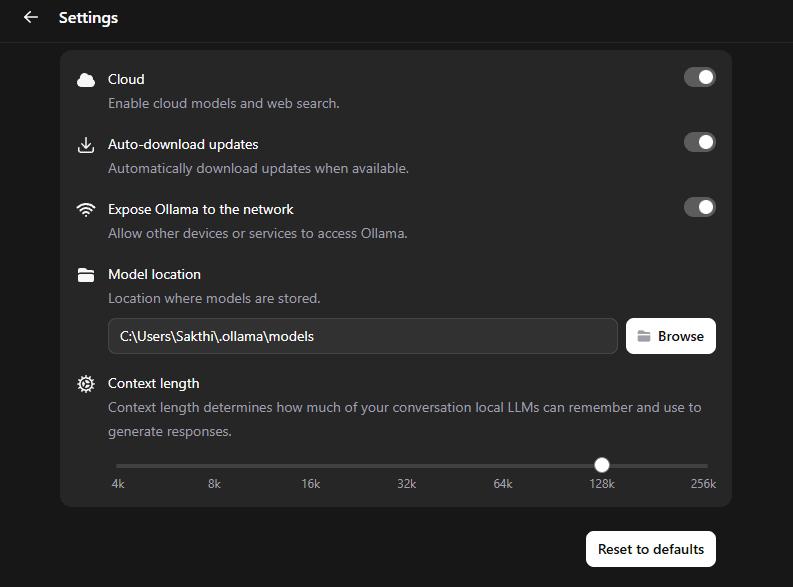The width and height of the screenshot is (793, 587).
Task: Click the Model location folder icon
Action: pos(86,275)
